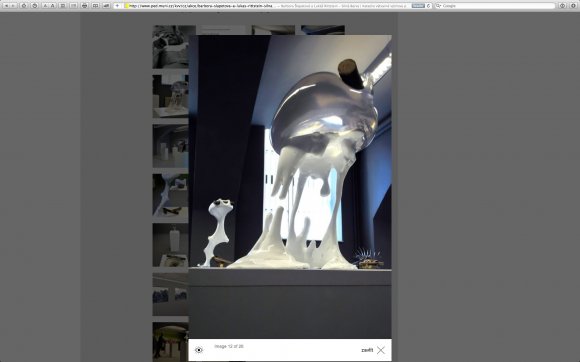Close the lightbox with the X icon
Image resolution: width=580 pixels, height=362 pixels.
tap(381, 350)
